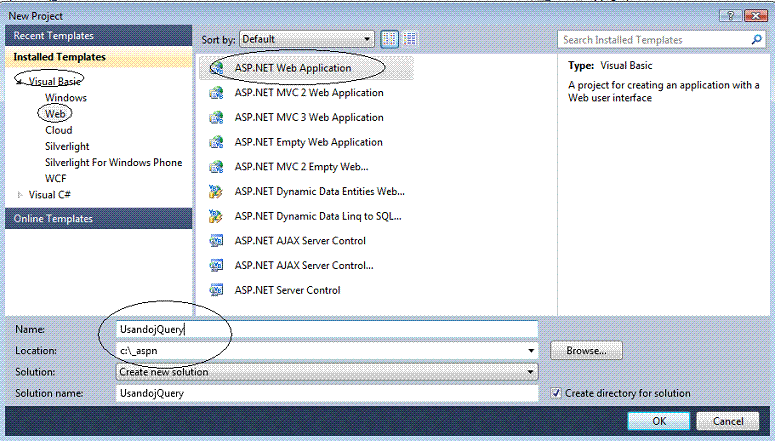Select ASP.NET Web Application template
Screen dimensions: 775x441
(x=306, y=68)
